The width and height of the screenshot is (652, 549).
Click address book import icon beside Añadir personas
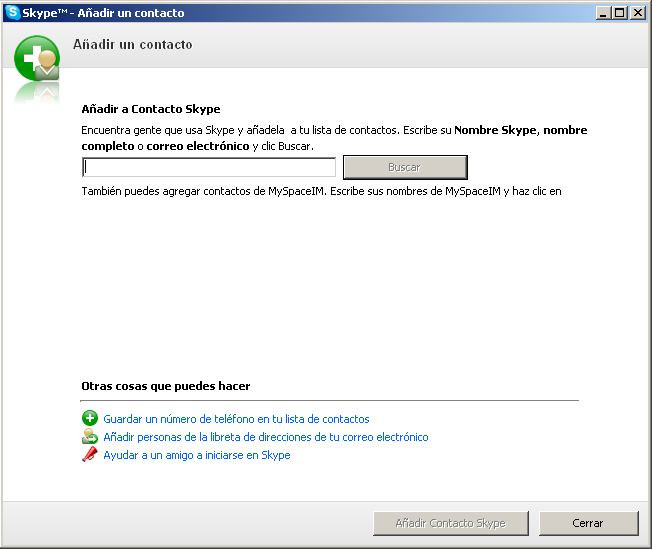[90, 436]
